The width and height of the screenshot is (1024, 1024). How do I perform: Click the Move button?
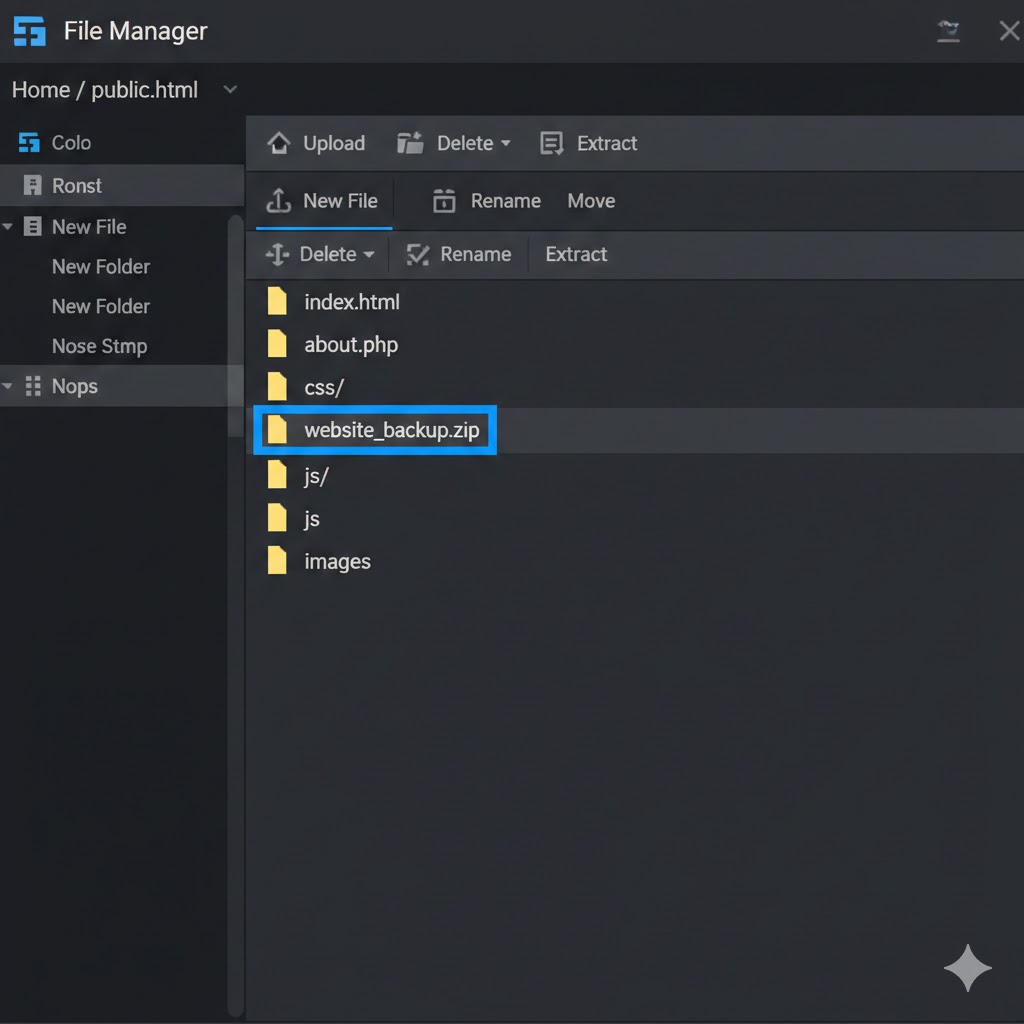click(x=591, y=201)
